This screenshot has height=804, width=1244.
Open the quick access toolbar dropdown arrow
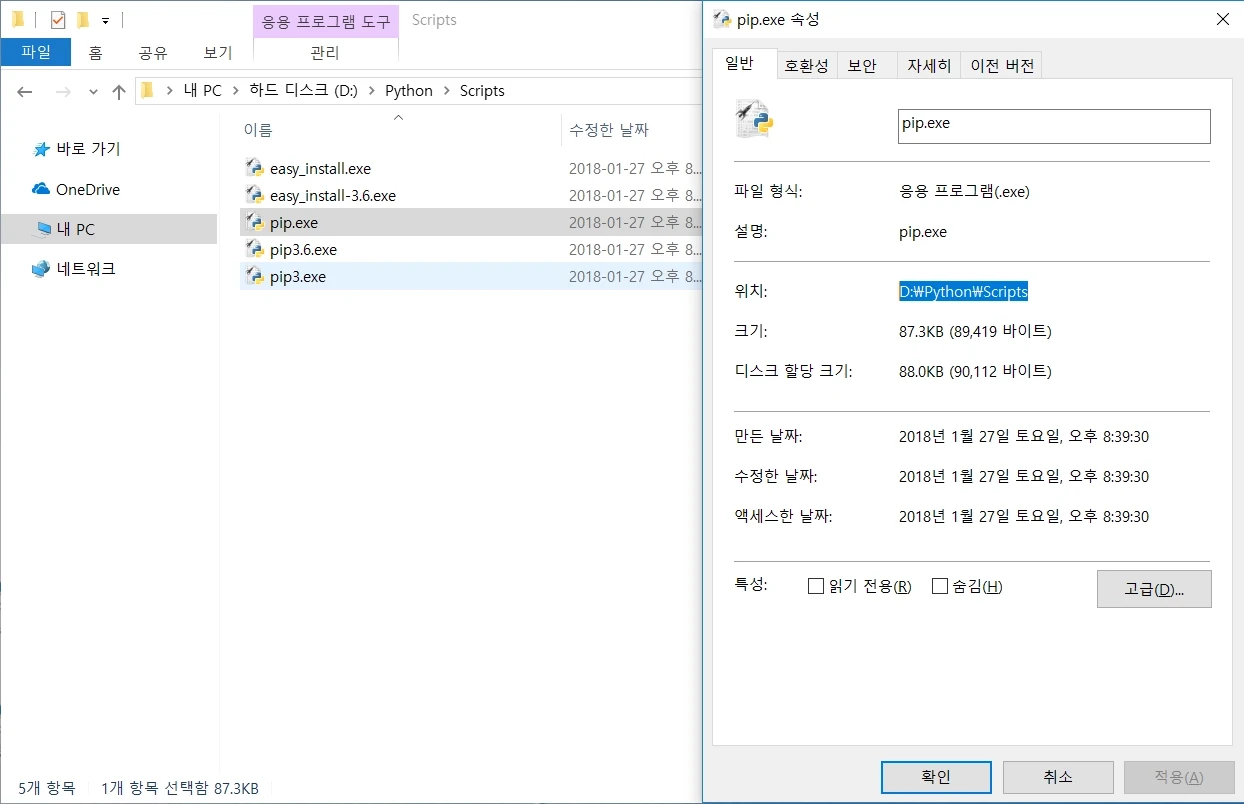[105, 20]
